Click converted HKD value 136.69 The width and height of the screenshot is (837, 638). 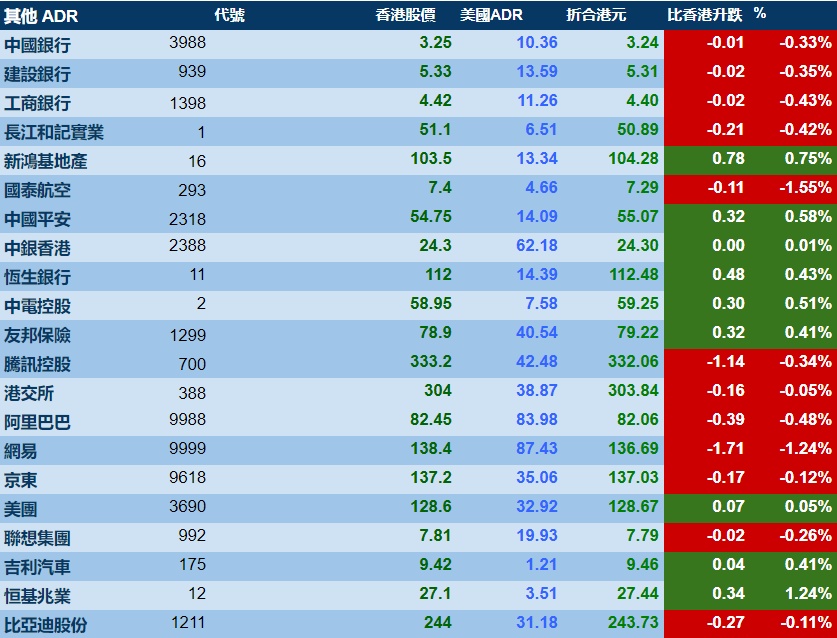point(634,448)
